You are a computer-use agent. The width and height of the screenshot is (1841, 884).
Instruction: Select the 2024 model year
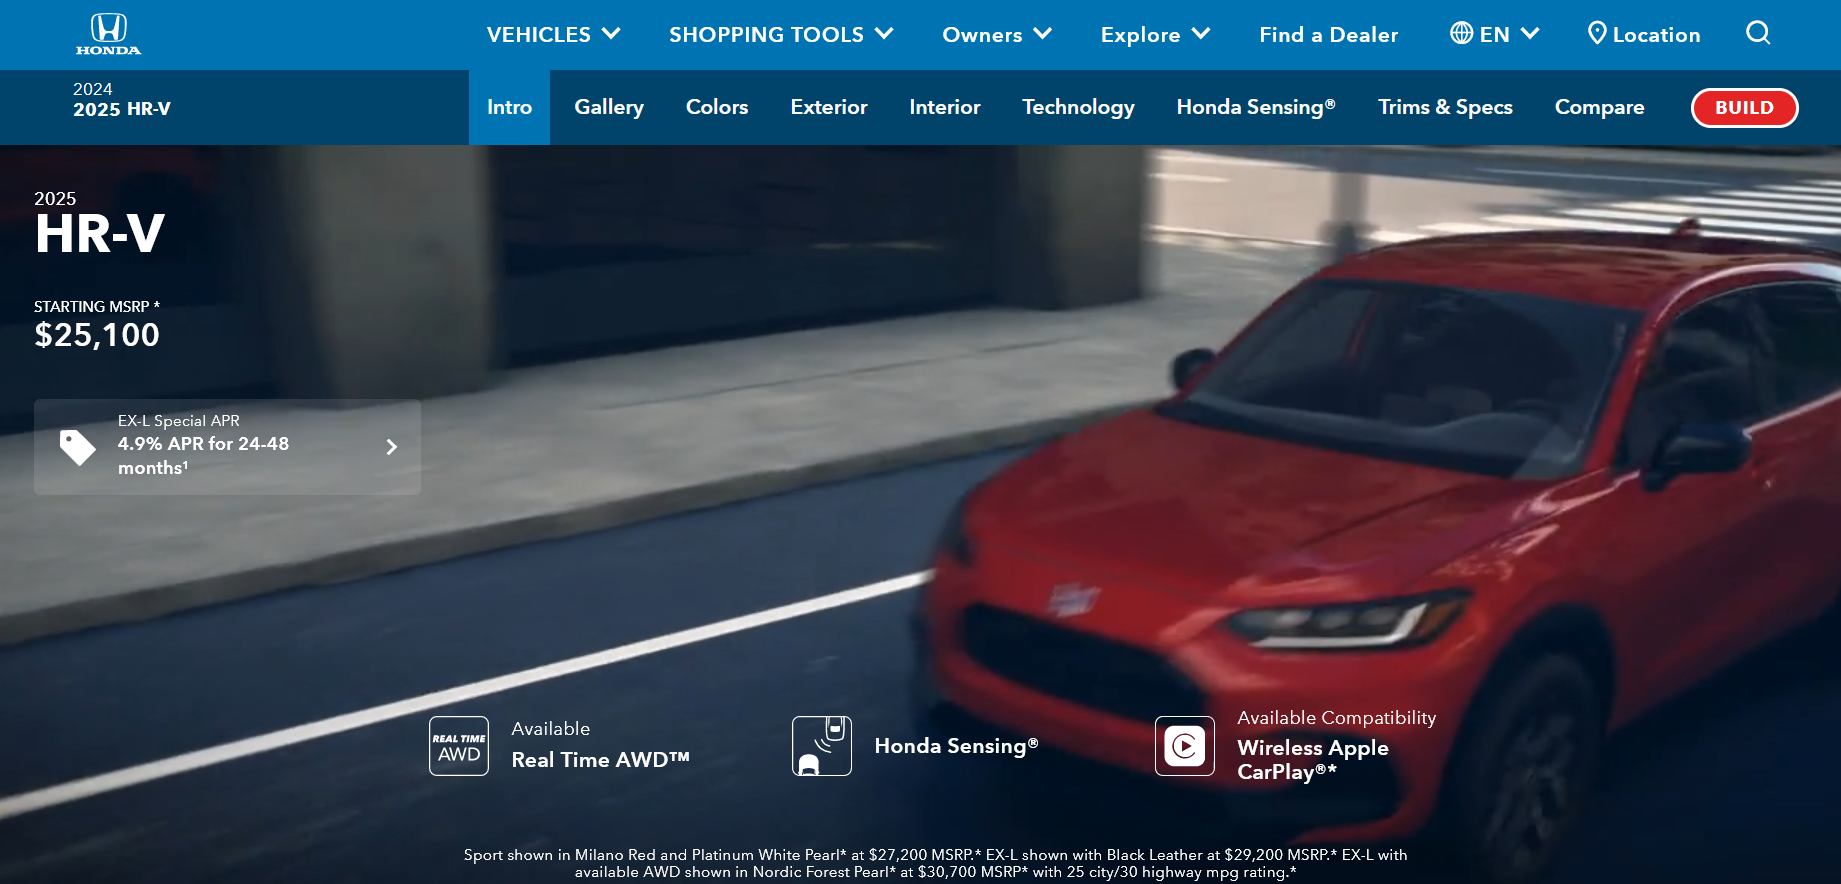tap(93, 89)
